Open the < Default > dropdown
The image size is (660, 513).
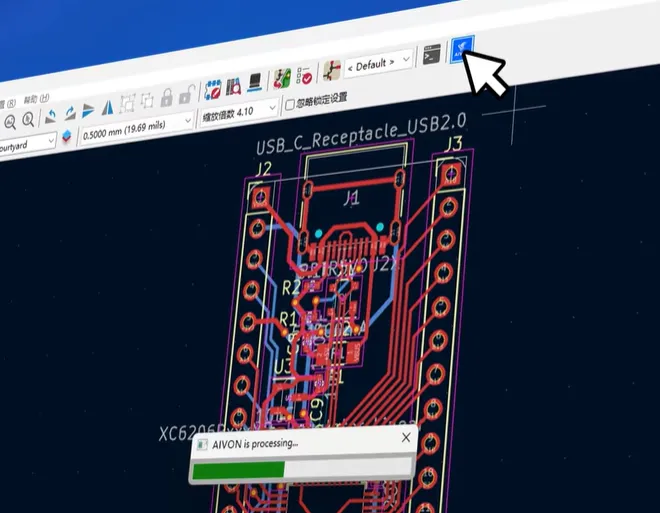378,64
